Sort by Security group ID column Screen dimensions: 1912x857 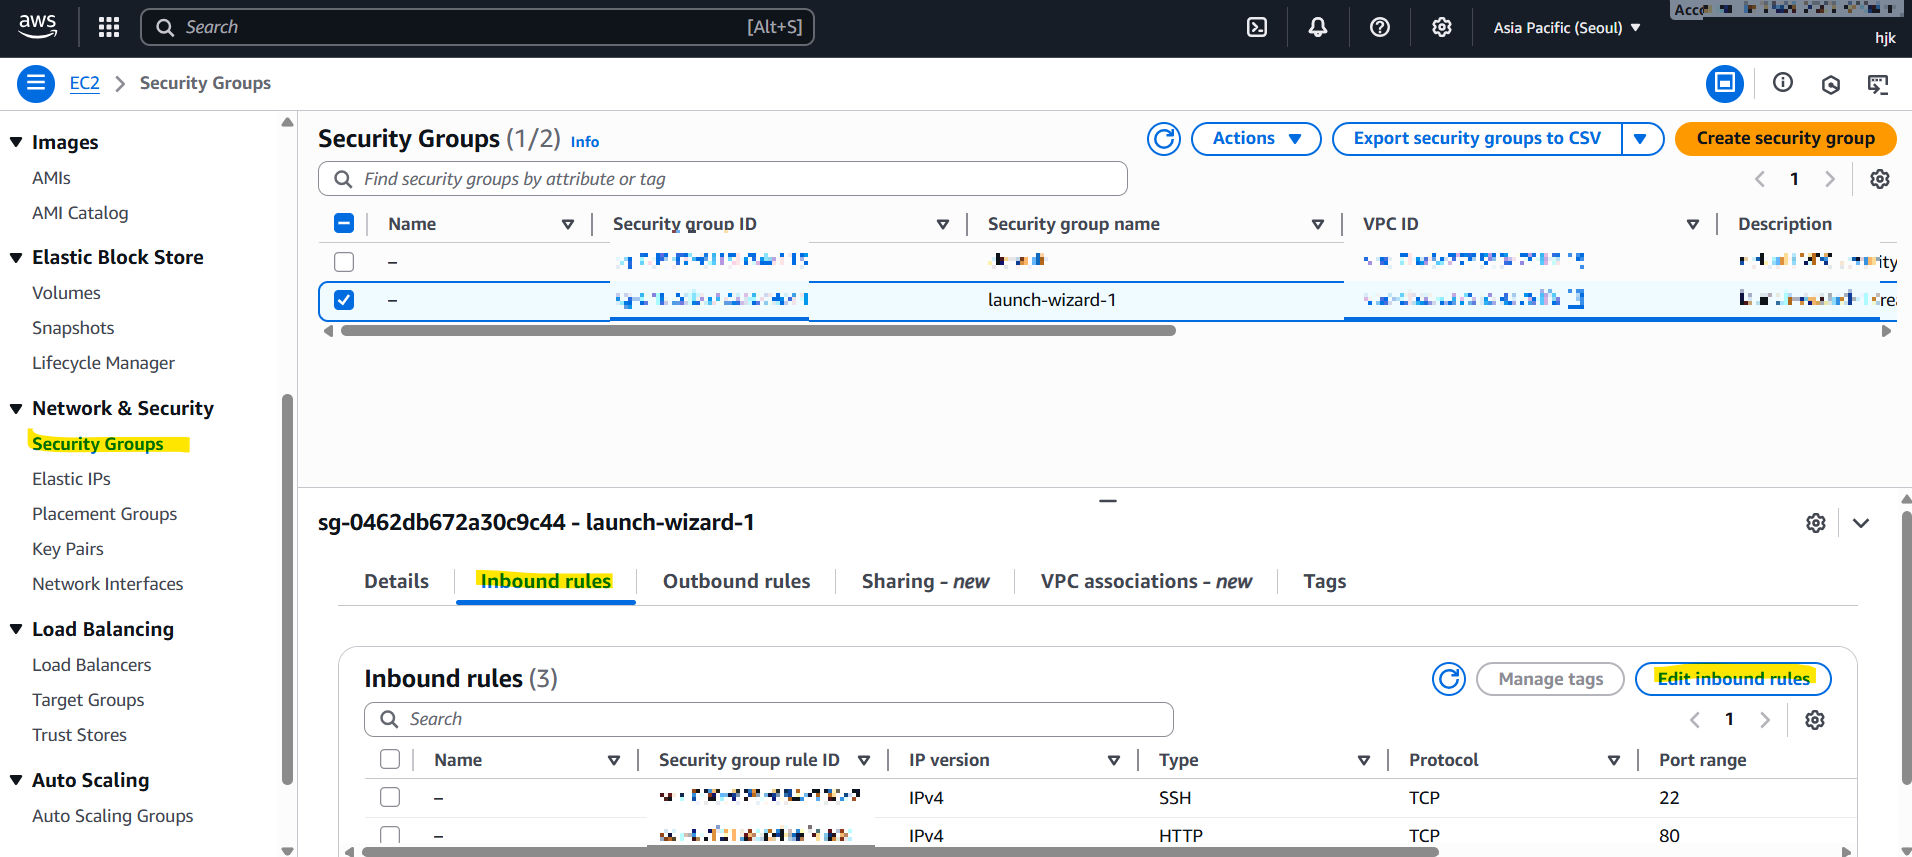click(x=943, y=224)
